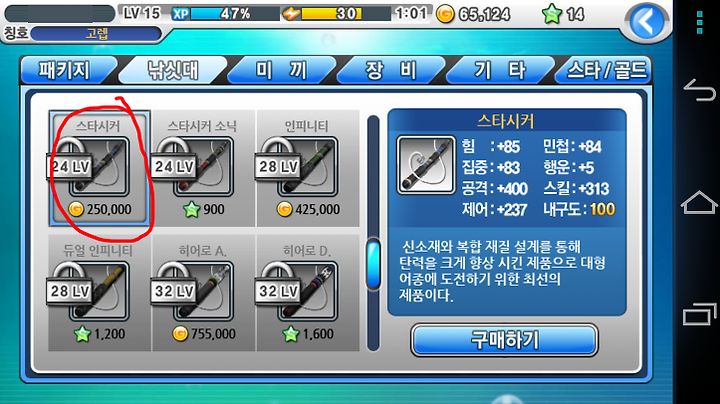Click the blue scrollbar handle
Viewport: 720px width, 404px height.
pos(373,264)
